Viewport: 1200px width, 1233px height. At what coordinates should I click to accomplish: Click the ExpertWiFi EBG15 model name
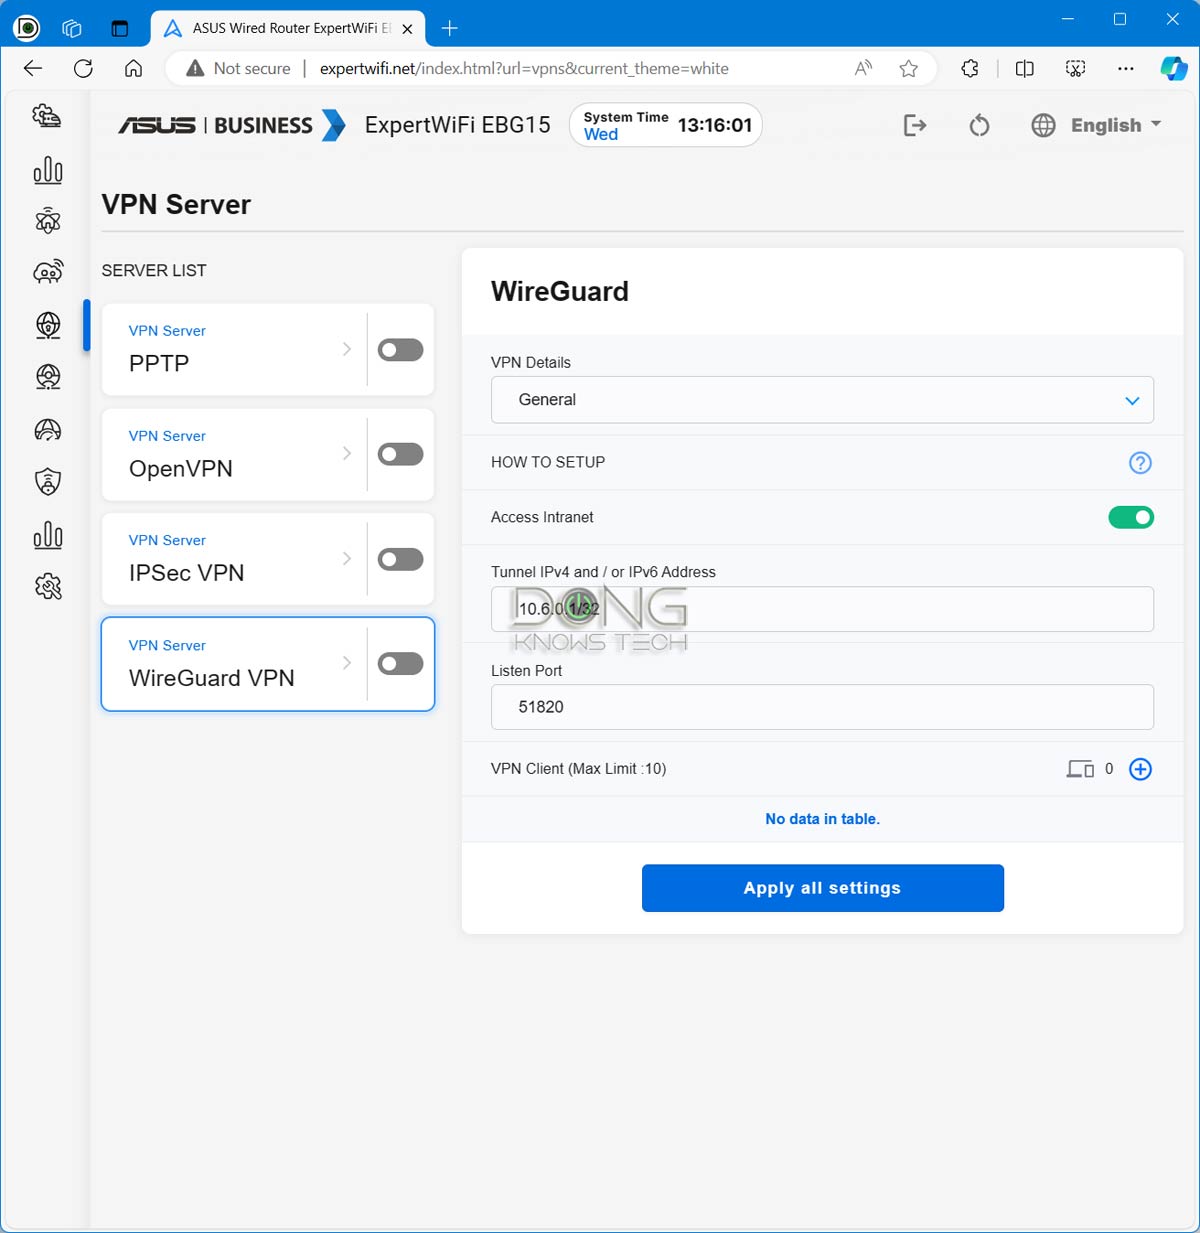pyautogui.click(x=458, y=125)
